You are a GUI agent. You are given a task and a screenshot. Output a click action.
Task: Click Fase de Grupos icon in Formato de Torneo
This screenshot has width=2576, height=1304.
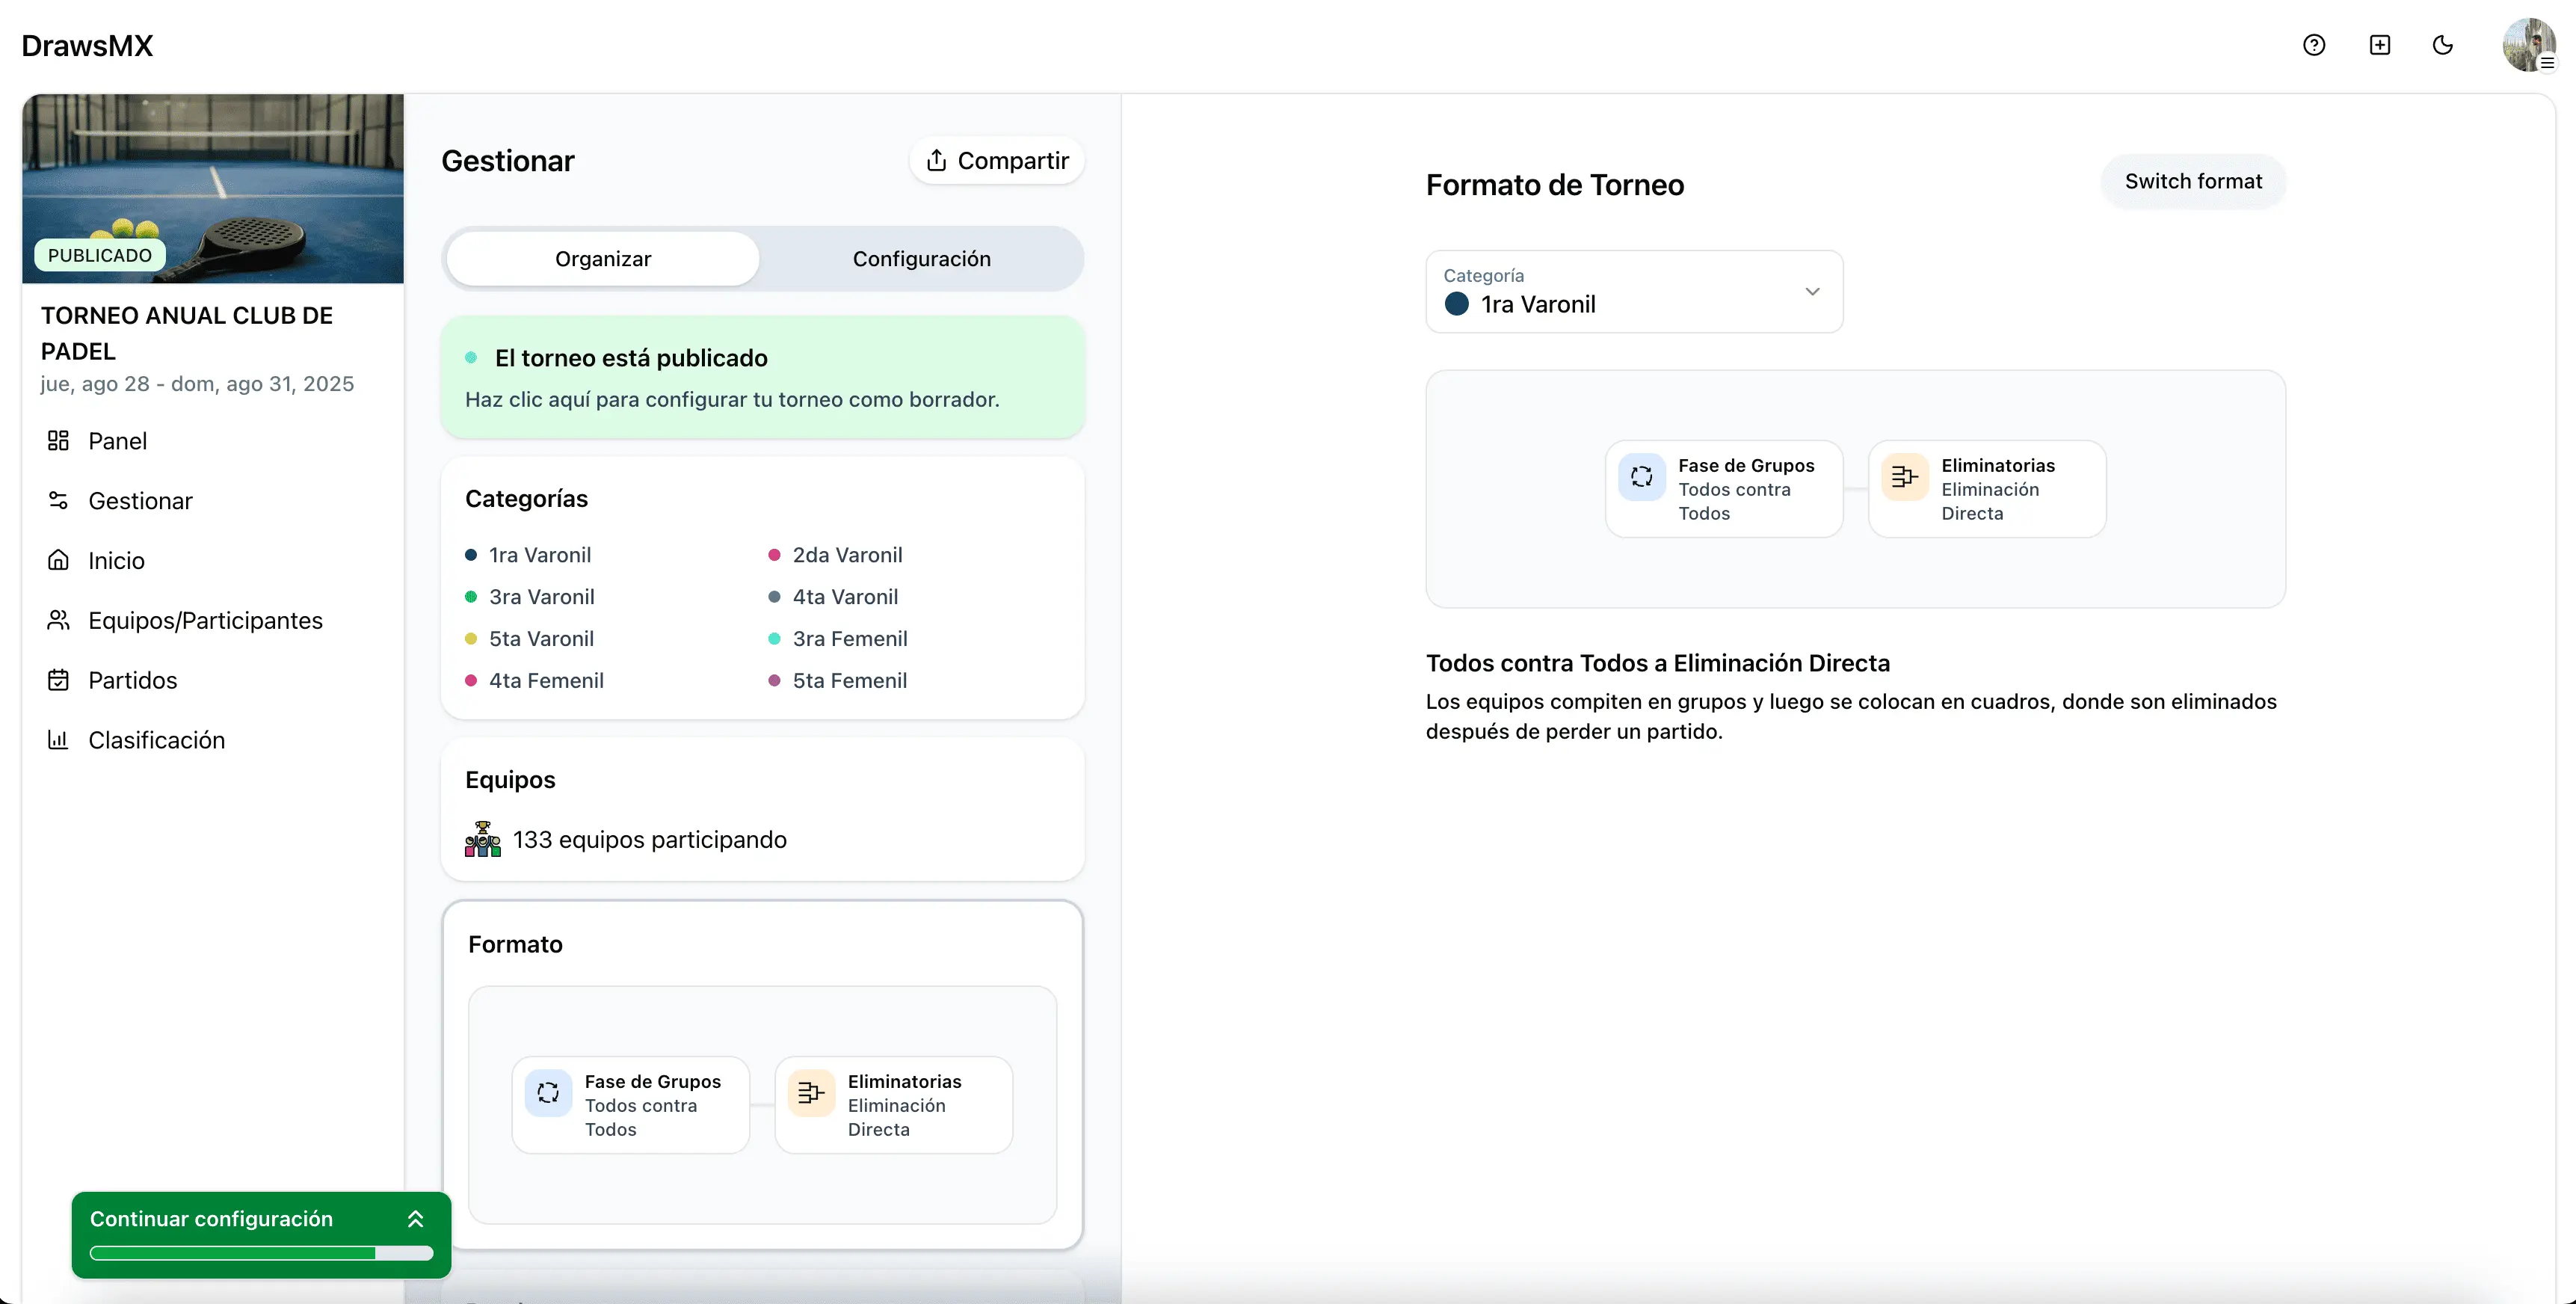tap(1642, 476)
